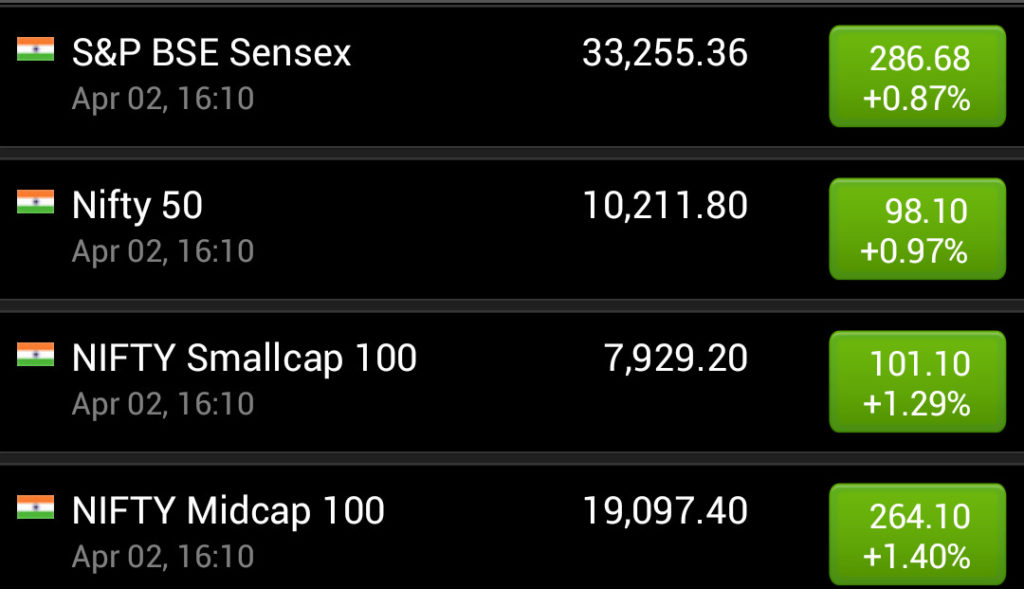This screenshot has height=589, width=1024.
Task: Click the Sensex price 33,255.36
Action: coord(665,53)
